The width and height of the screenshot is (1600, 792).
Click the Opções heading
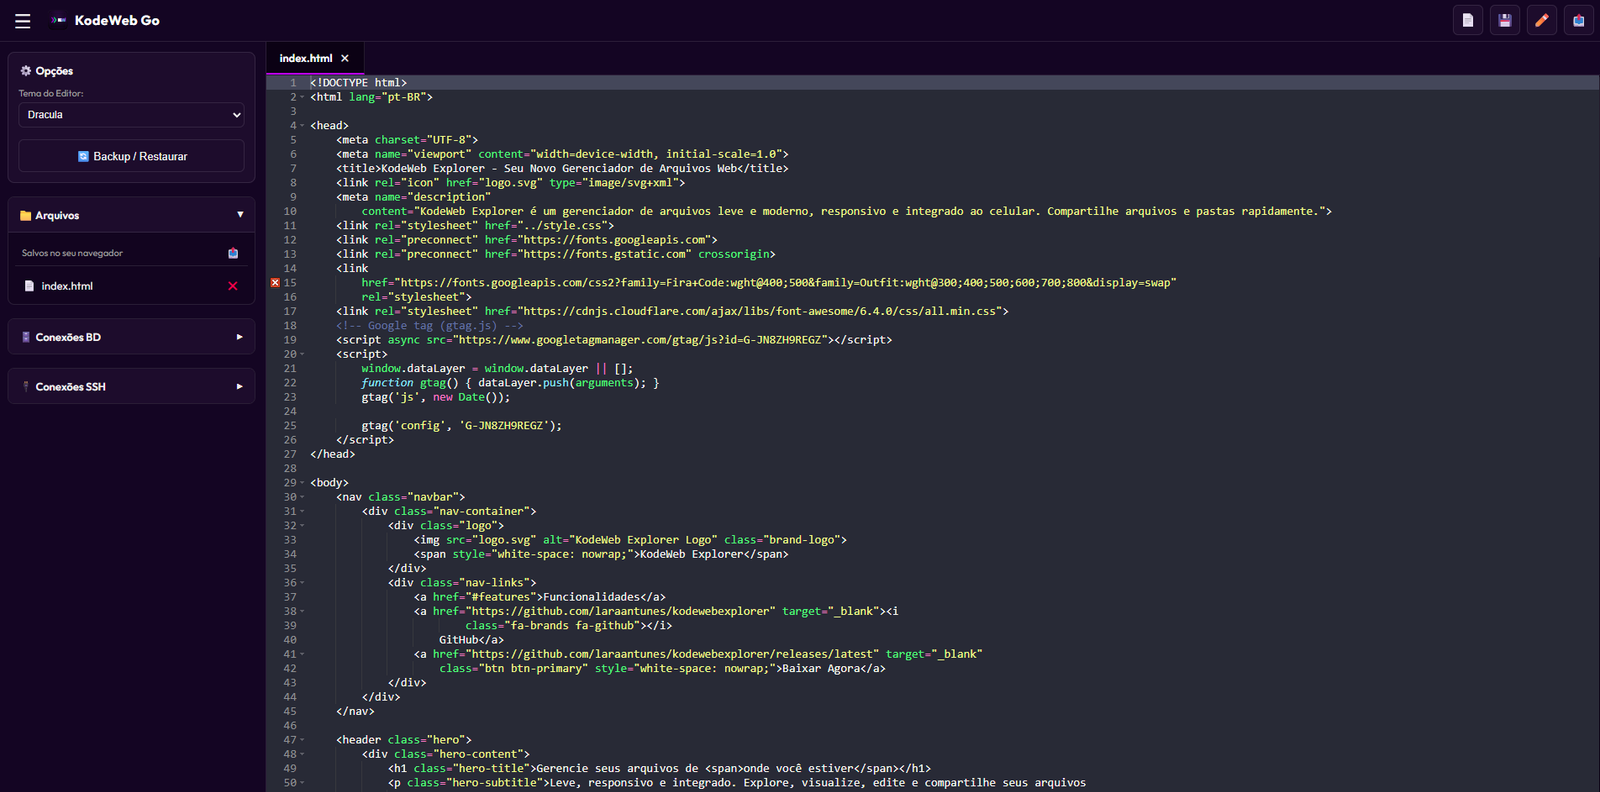click(x=54, y=71)
